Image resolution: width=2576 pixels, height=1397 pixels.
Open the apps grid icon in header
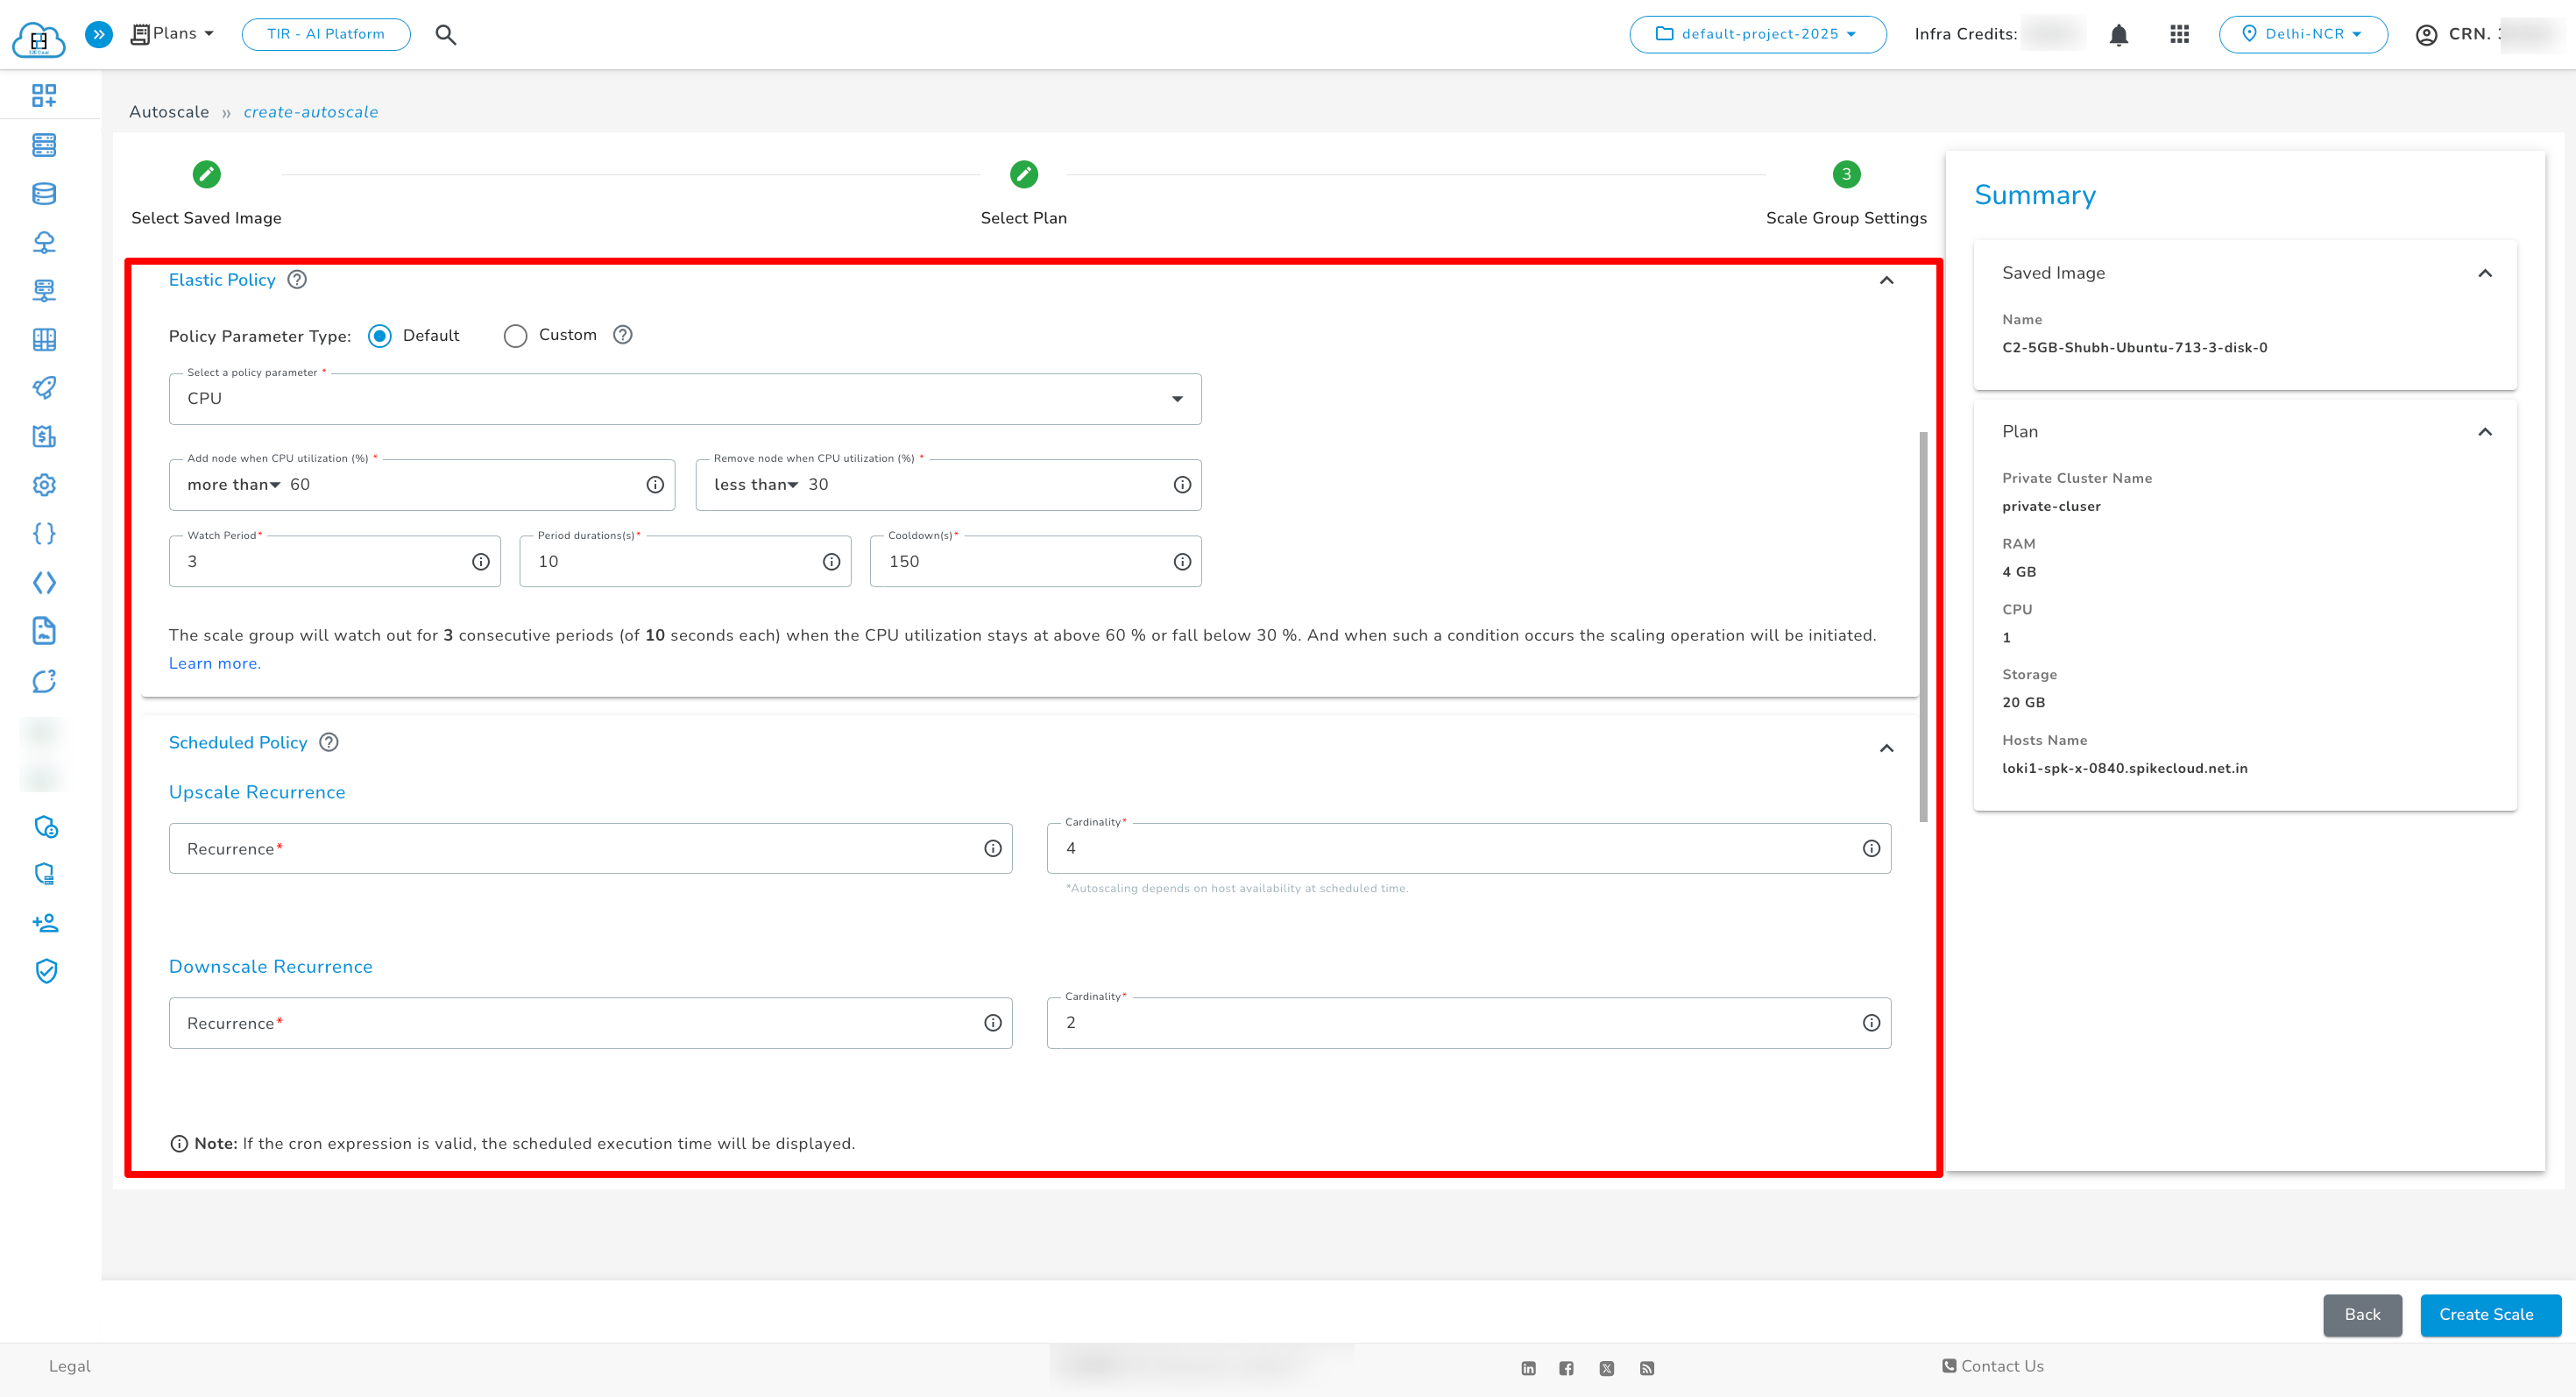click(x=2180, y=34)
